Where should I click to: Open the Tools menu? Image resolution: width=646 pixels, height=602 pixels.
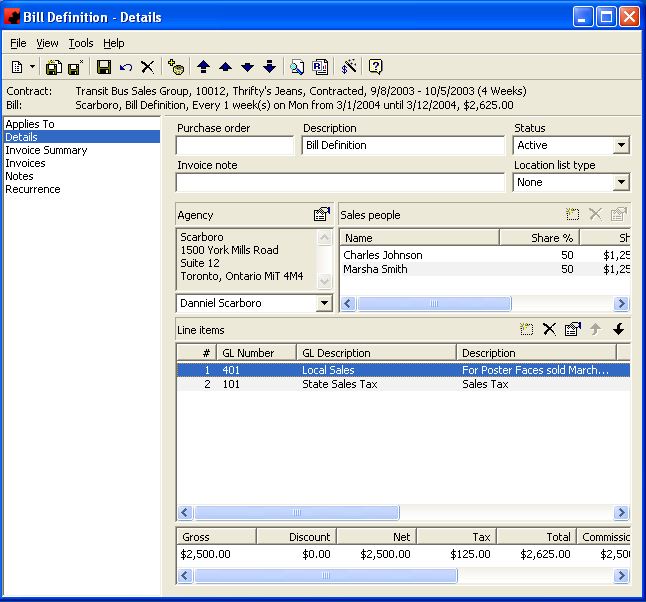[80, 43]
